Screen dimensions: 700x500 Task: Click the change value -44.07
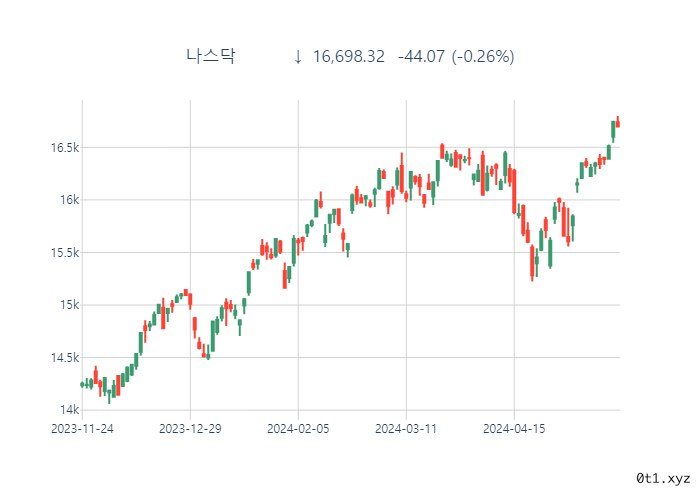point(421,57)
